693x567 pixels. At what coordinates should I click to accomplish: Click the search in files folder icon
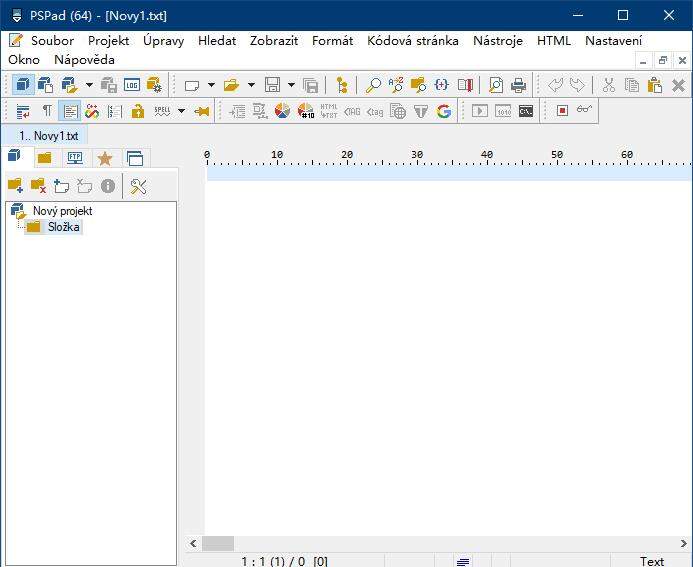click(x=418, y=84)
